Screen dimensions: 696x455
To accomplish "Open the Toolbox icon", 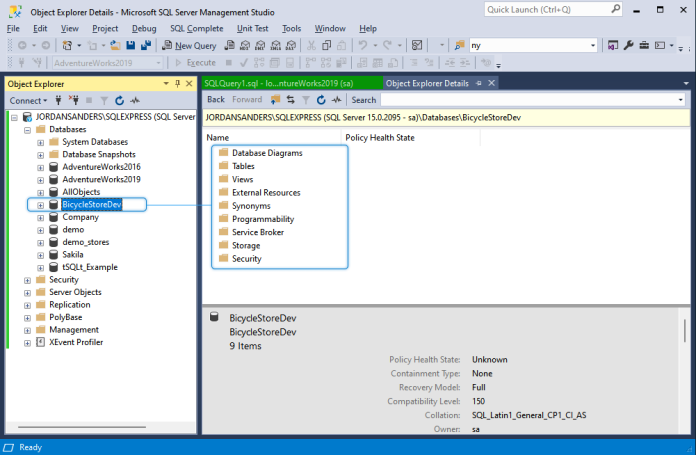I will (644, 45).
